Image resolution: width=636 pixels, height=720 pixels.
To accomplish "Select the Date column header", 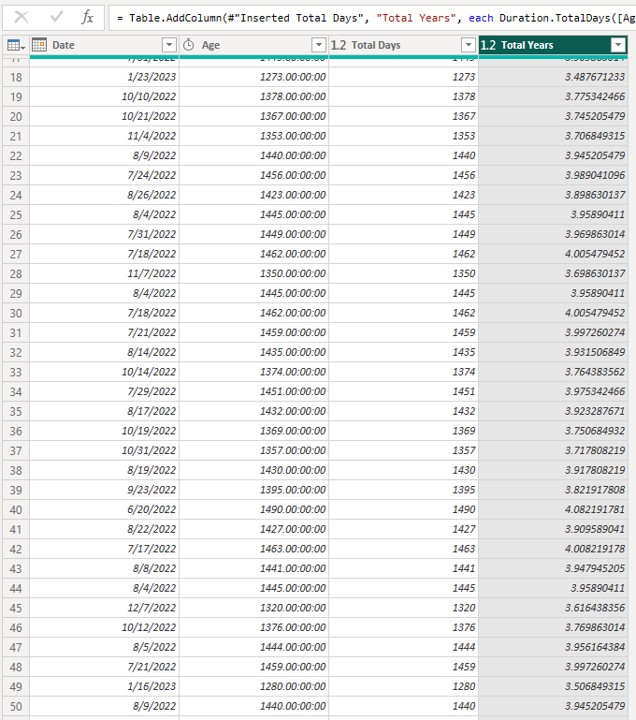I will 104,45.
